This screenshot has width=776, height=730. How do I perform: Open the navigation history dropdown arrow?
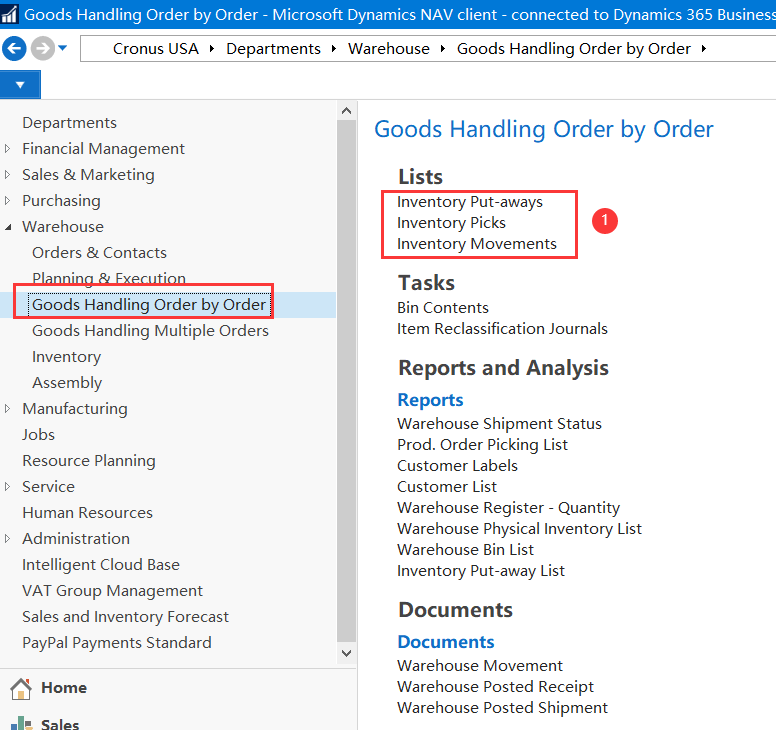62,48
